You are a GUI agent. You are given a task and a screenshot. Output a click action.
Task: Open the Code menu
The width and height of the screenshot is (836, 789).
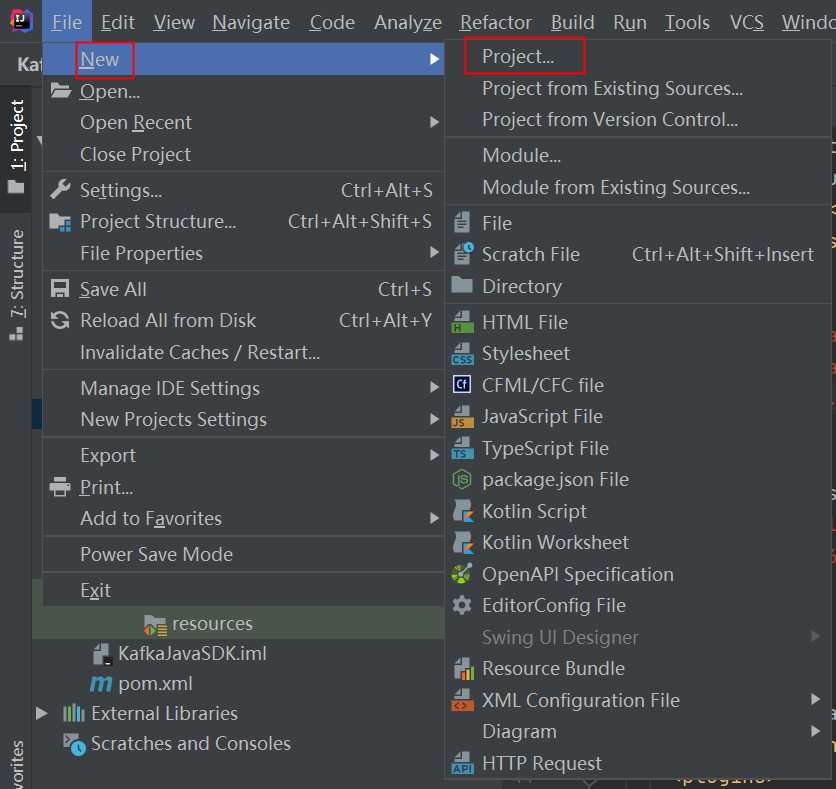332,22
